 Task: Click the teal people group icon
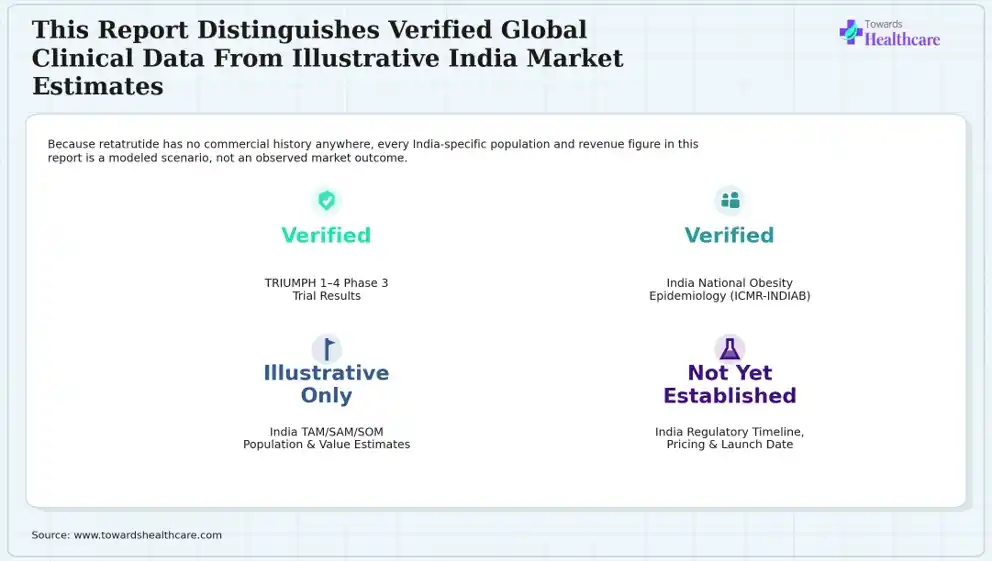click(x=729, y=200)
